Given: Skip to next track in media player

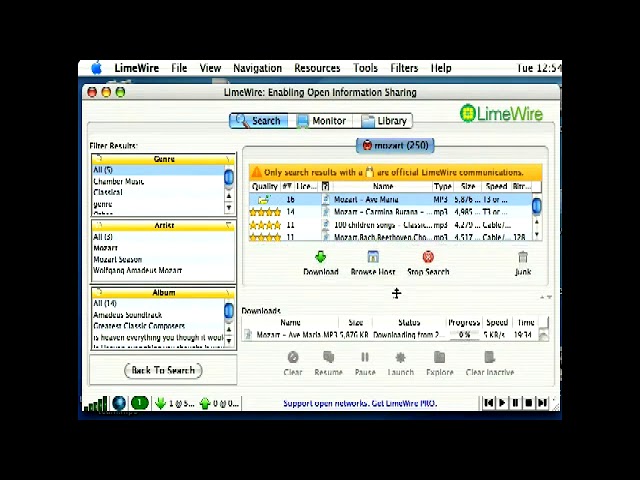Looking at the screenshot, I should pyautogui.click(x=542, y=403).
